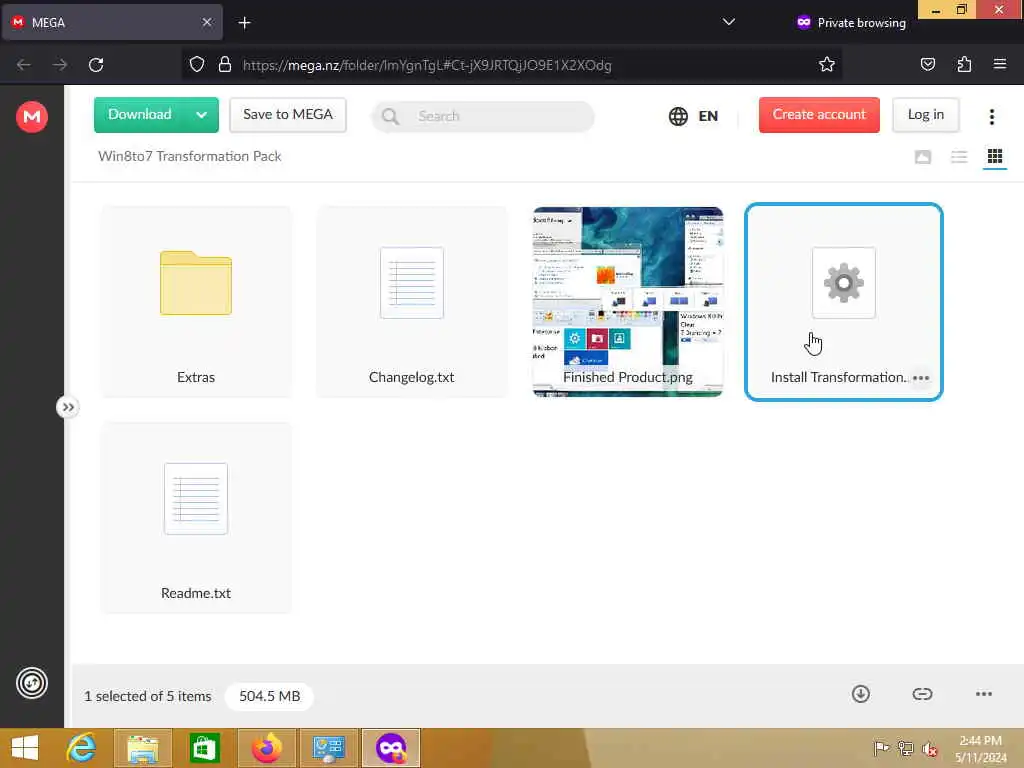Close the MEGA tab
1024x768 pixels.
[206, 22]
